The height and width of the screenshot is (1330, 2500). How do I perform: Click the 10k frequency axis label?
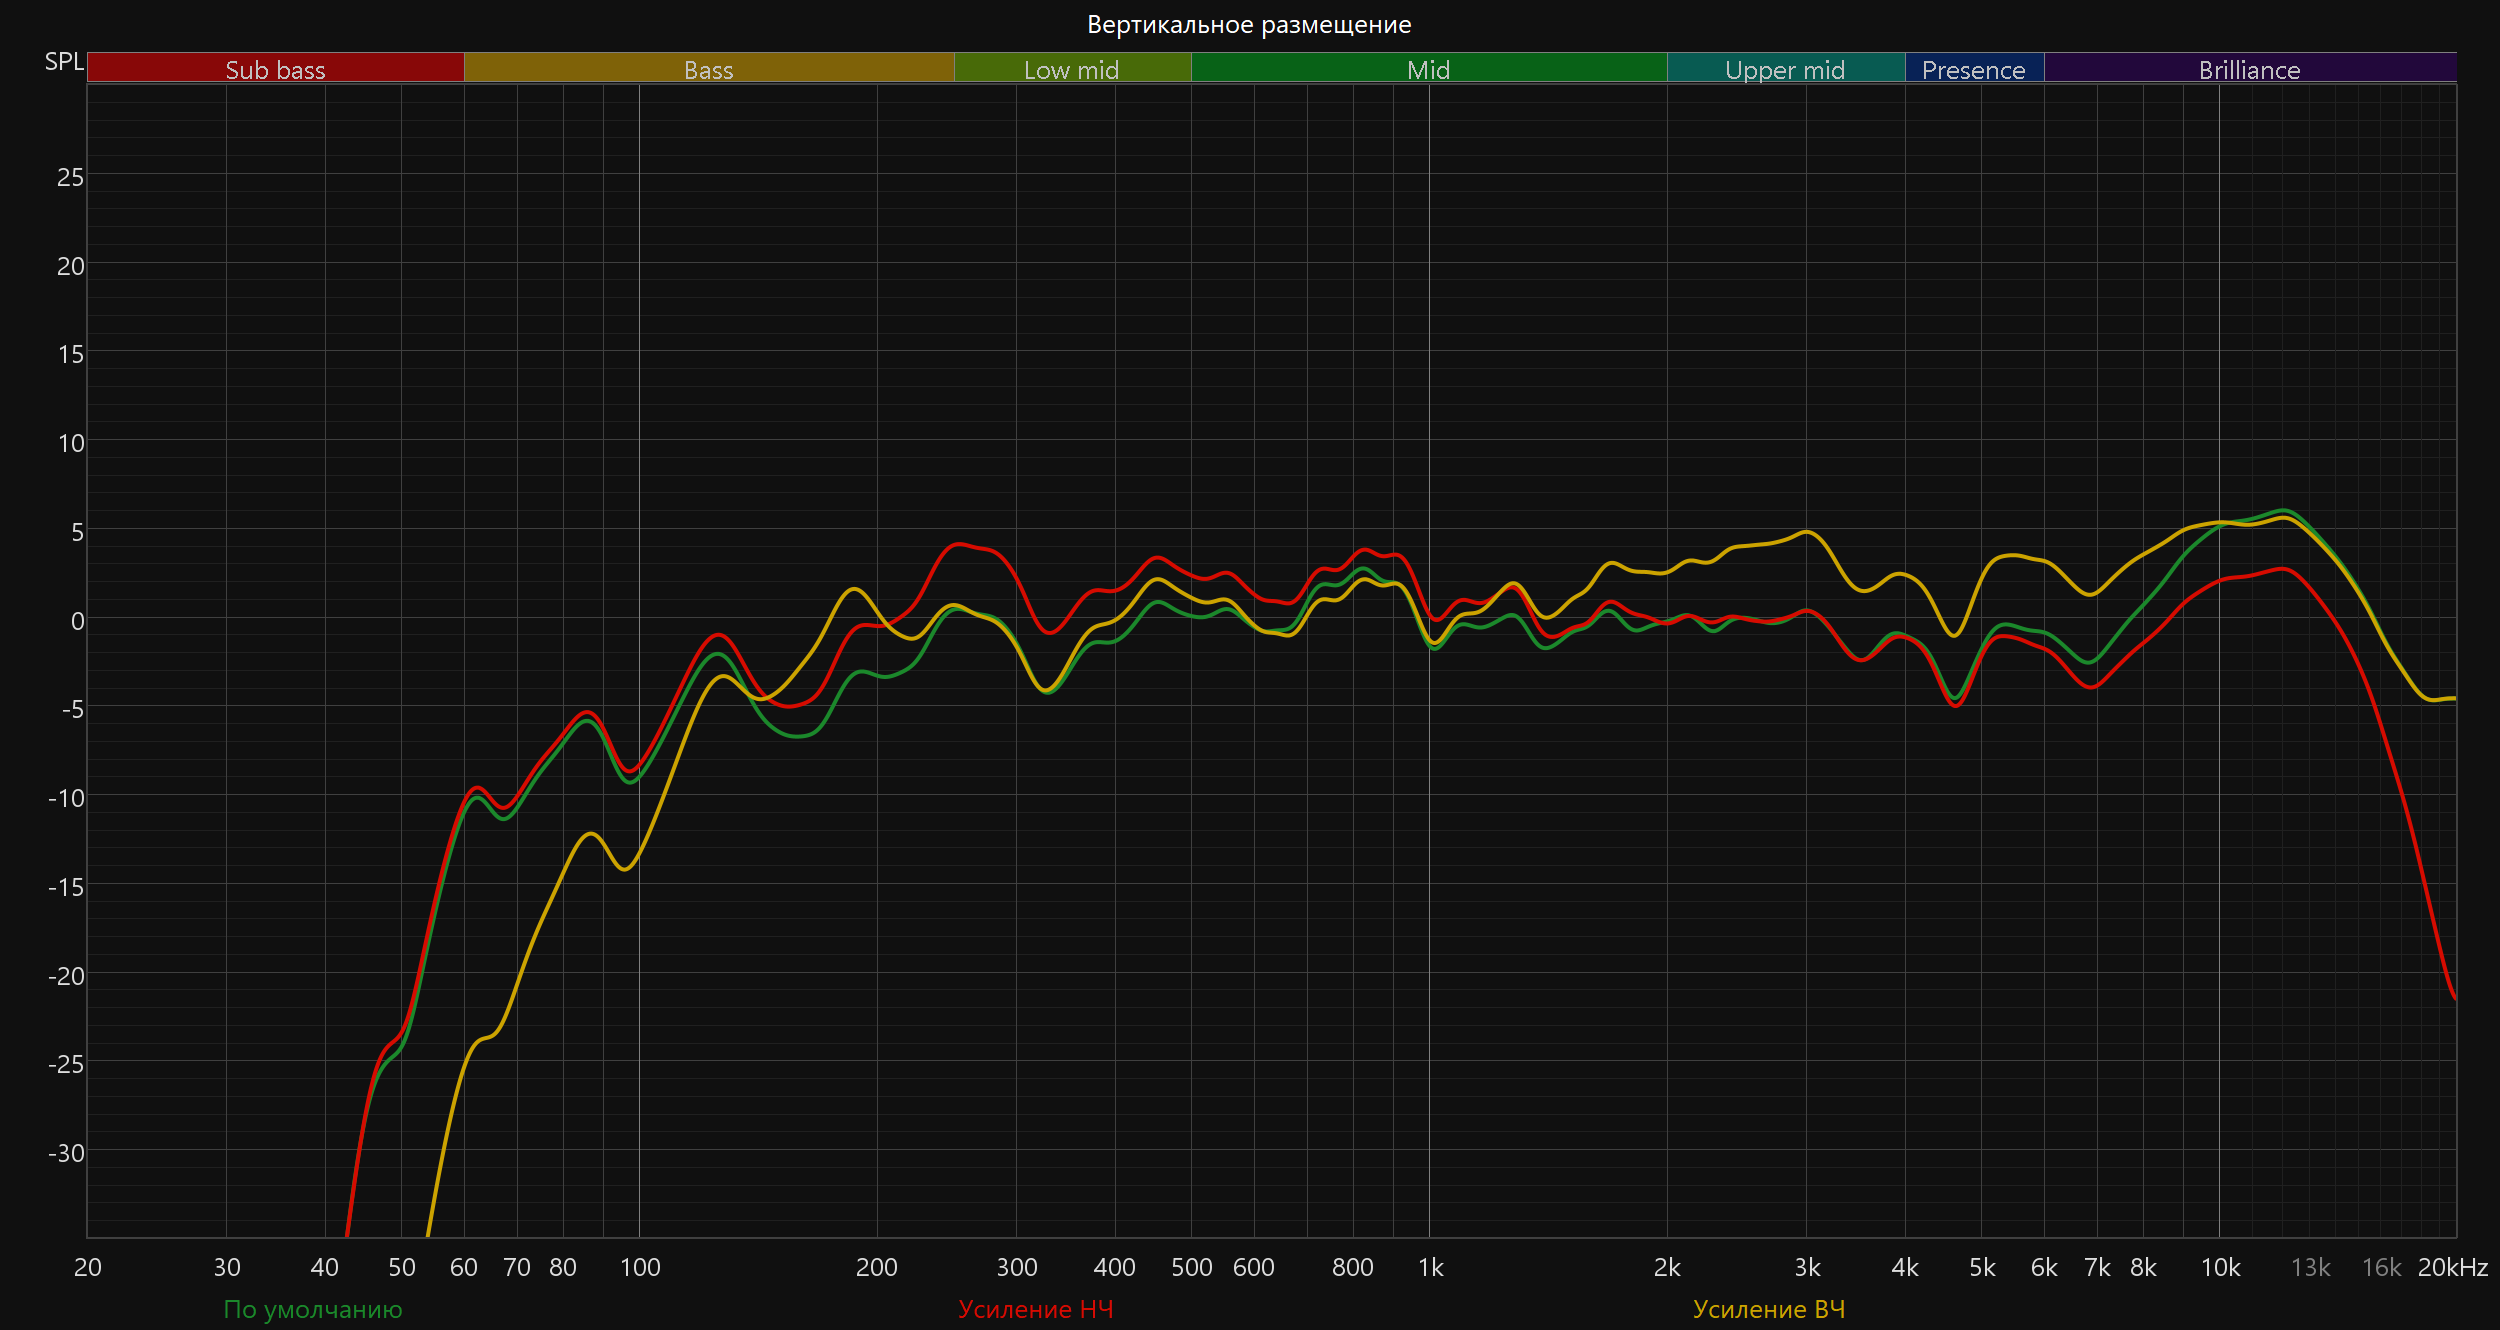[2220, 1267]
